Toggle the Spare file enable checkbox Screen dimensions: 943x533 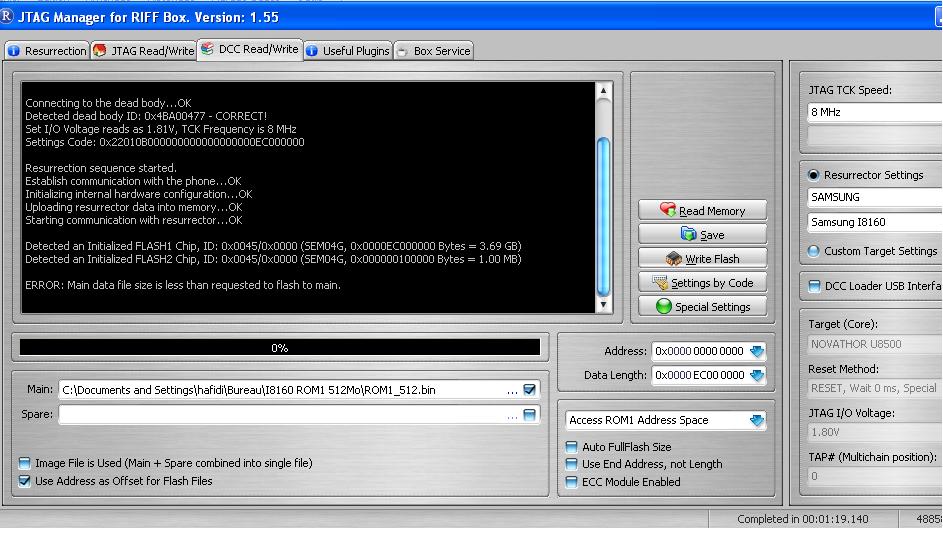[529, 414]
